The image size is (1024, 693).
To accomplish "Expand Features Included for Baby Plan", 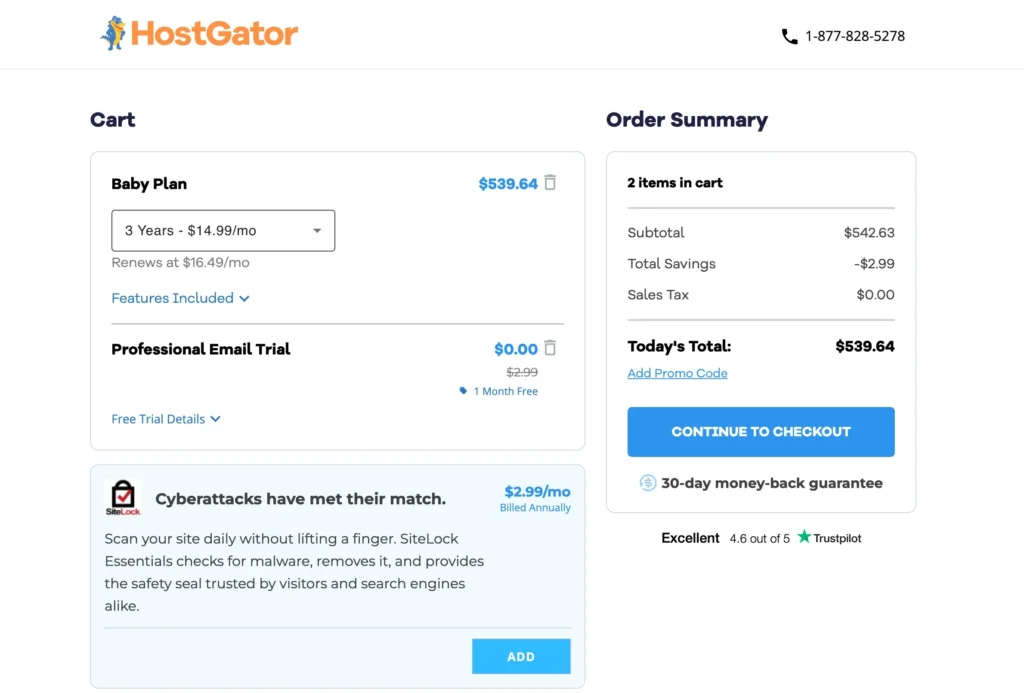I will (180, 298).
